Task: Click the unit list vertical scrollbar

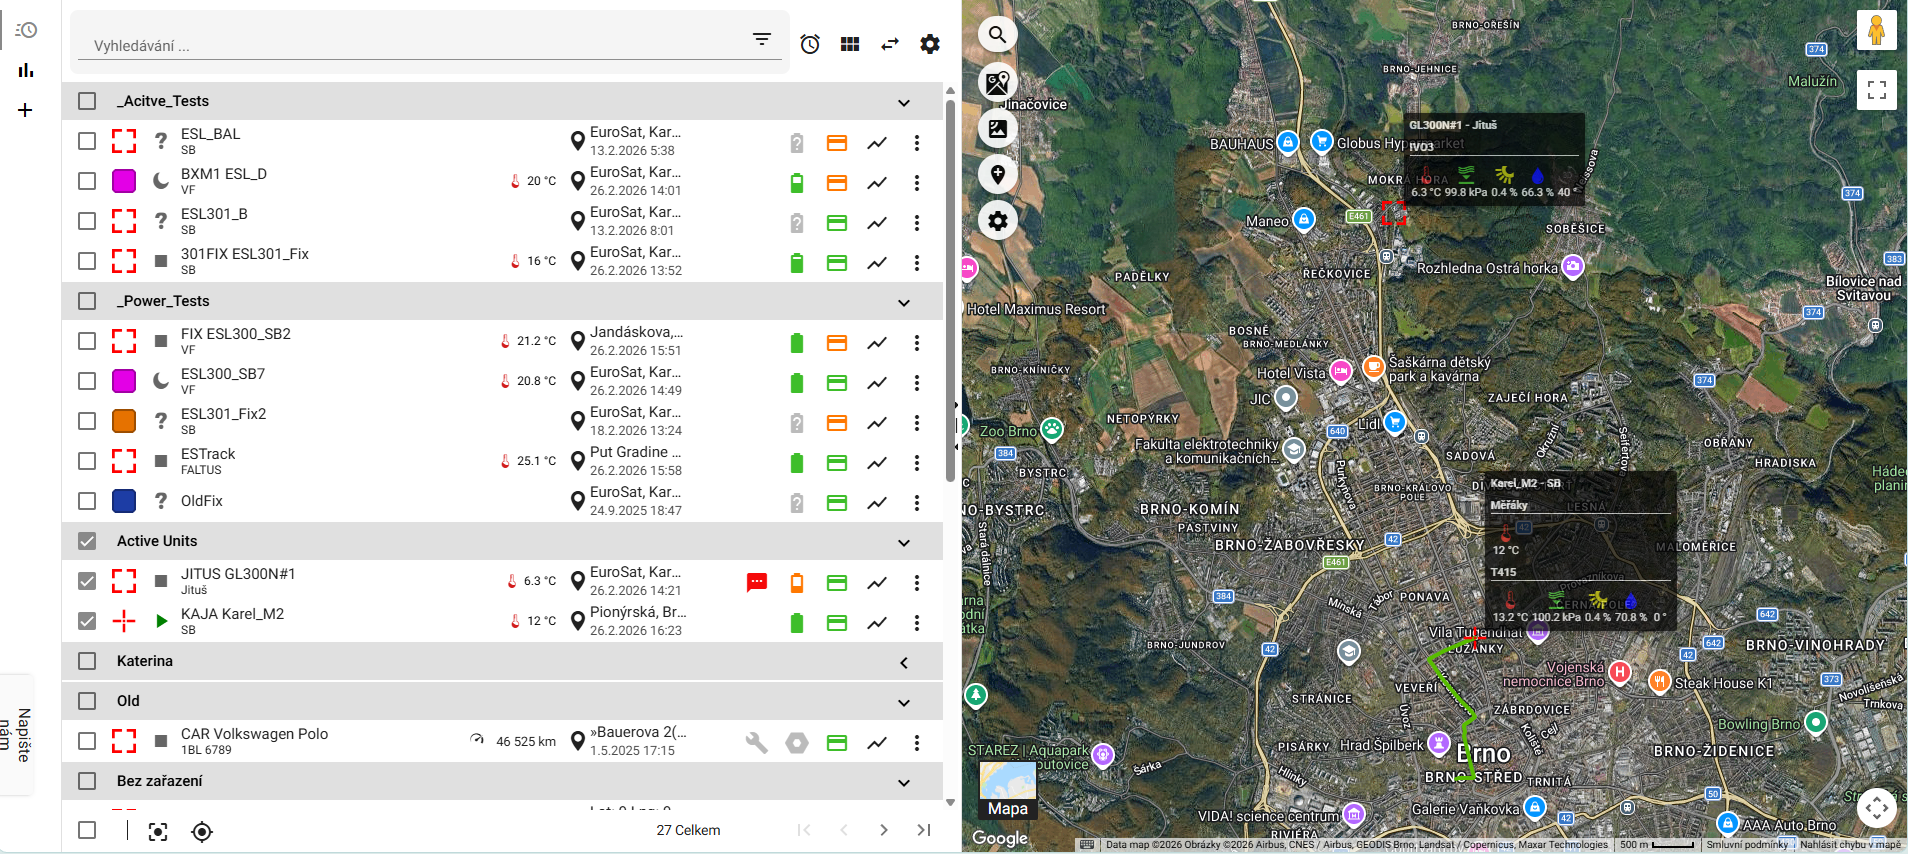Action: 950,290
